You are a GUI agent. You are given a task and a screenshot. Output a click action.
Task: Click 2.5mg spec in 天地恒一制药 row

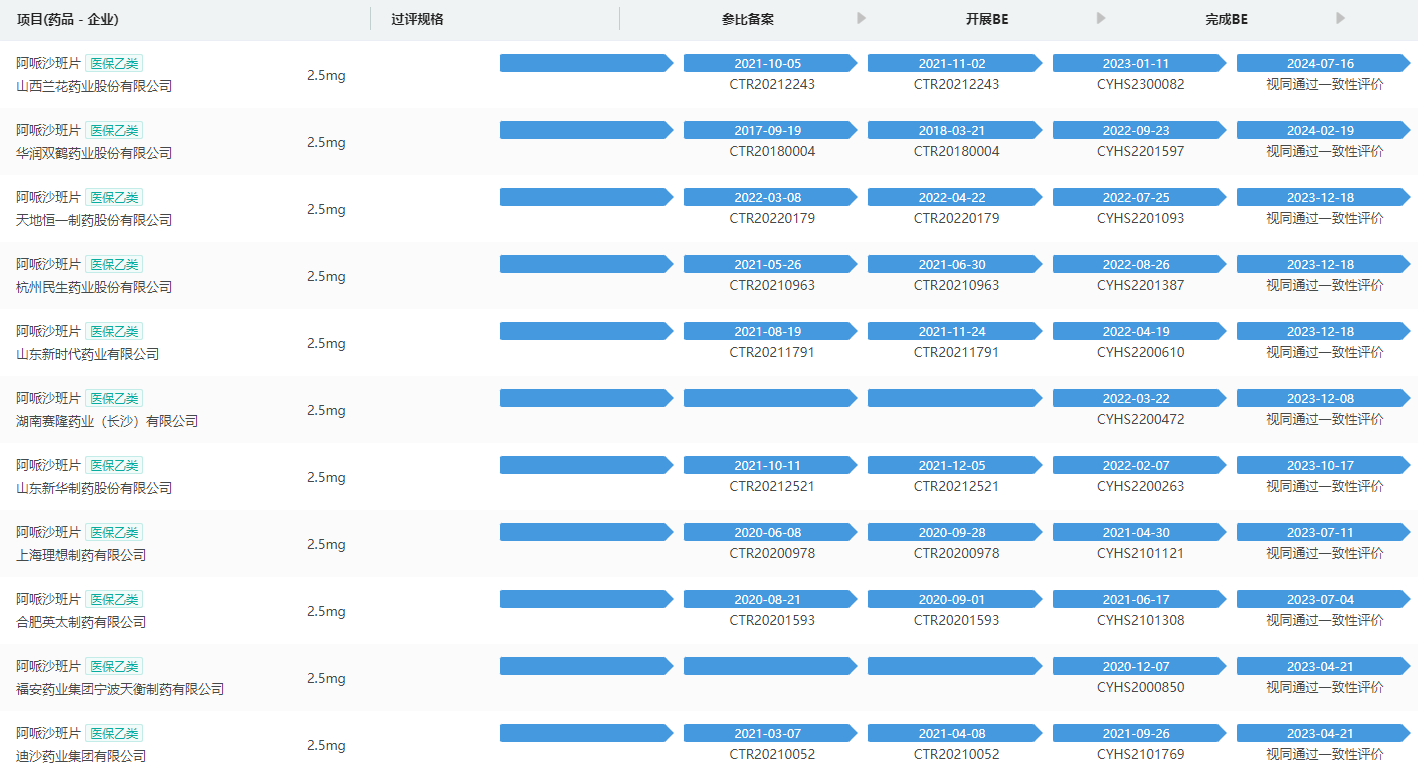[x=326, y=209]
